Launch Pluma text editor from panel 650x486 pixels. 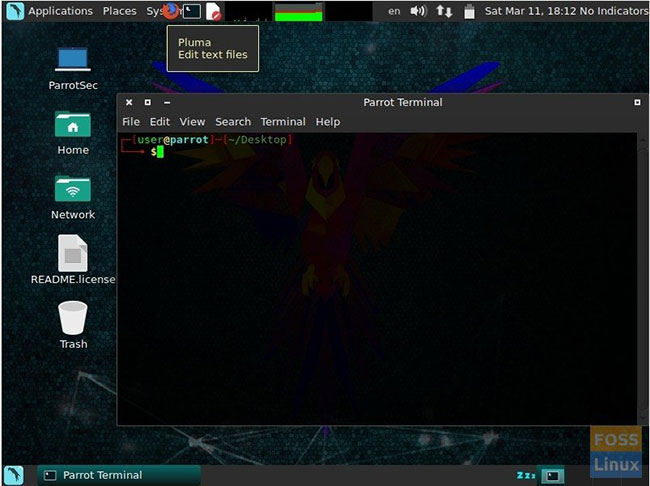click(x=214, y=11)
